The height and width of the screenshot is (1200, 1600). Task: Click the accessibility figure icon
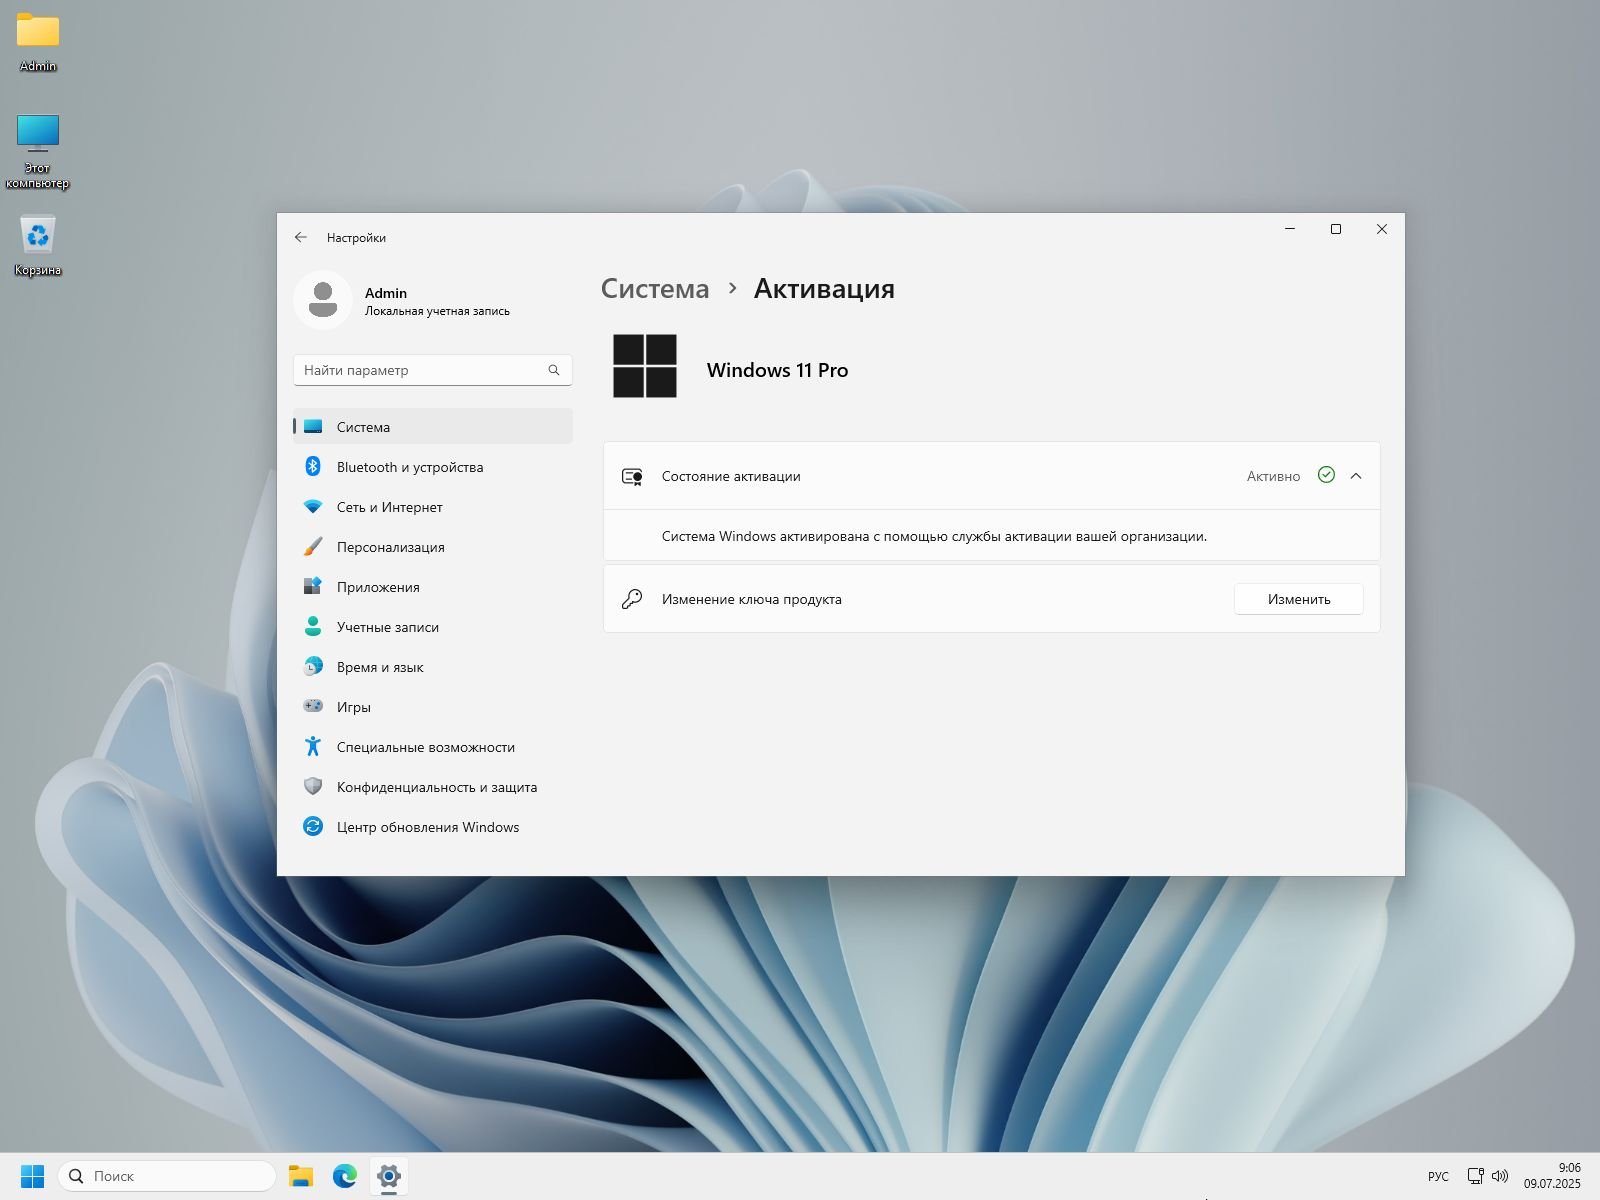[313, 746]
